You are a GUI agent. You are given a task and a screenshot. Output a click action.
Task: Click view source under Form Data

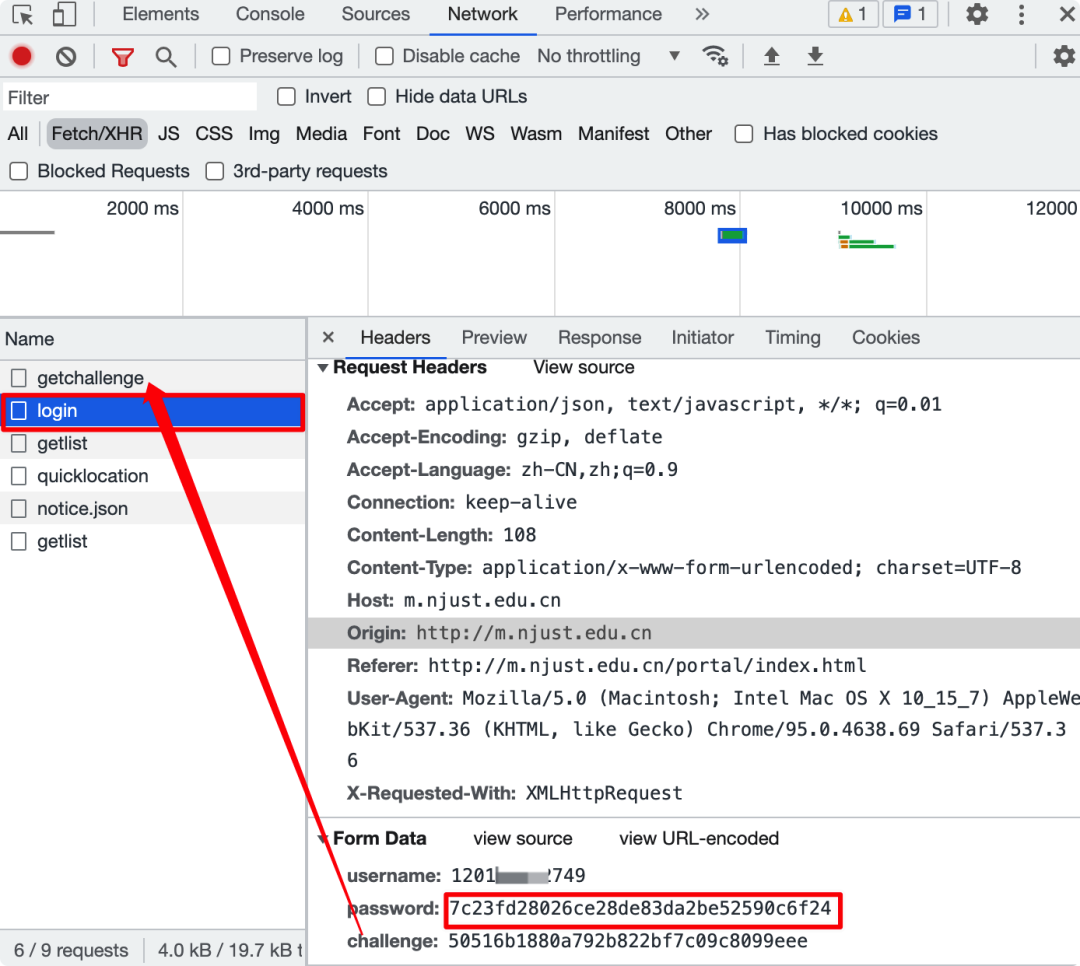(523, 839)
